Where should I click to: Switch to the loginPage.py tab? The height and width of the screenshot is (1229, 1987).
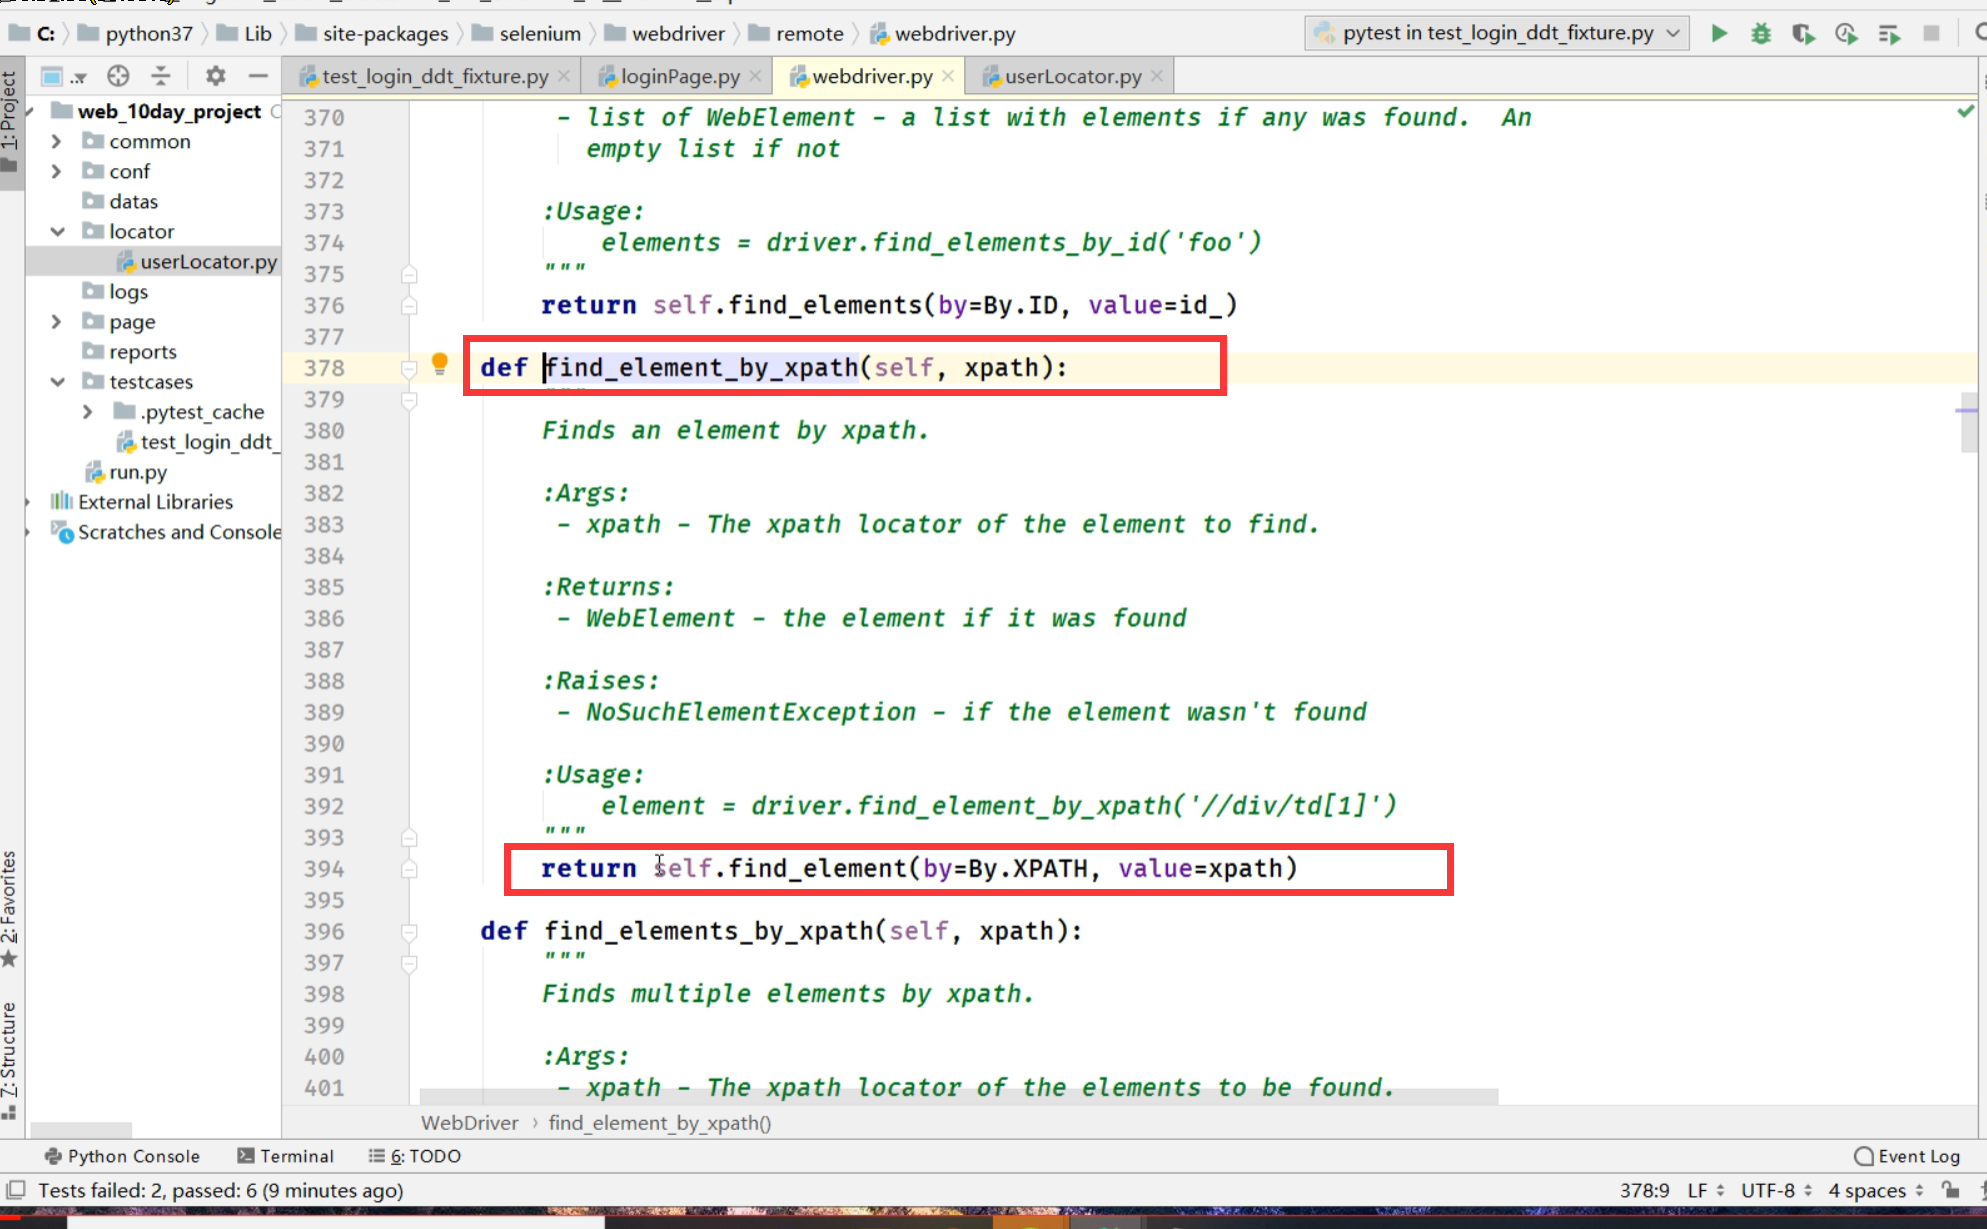coord(679,76)
